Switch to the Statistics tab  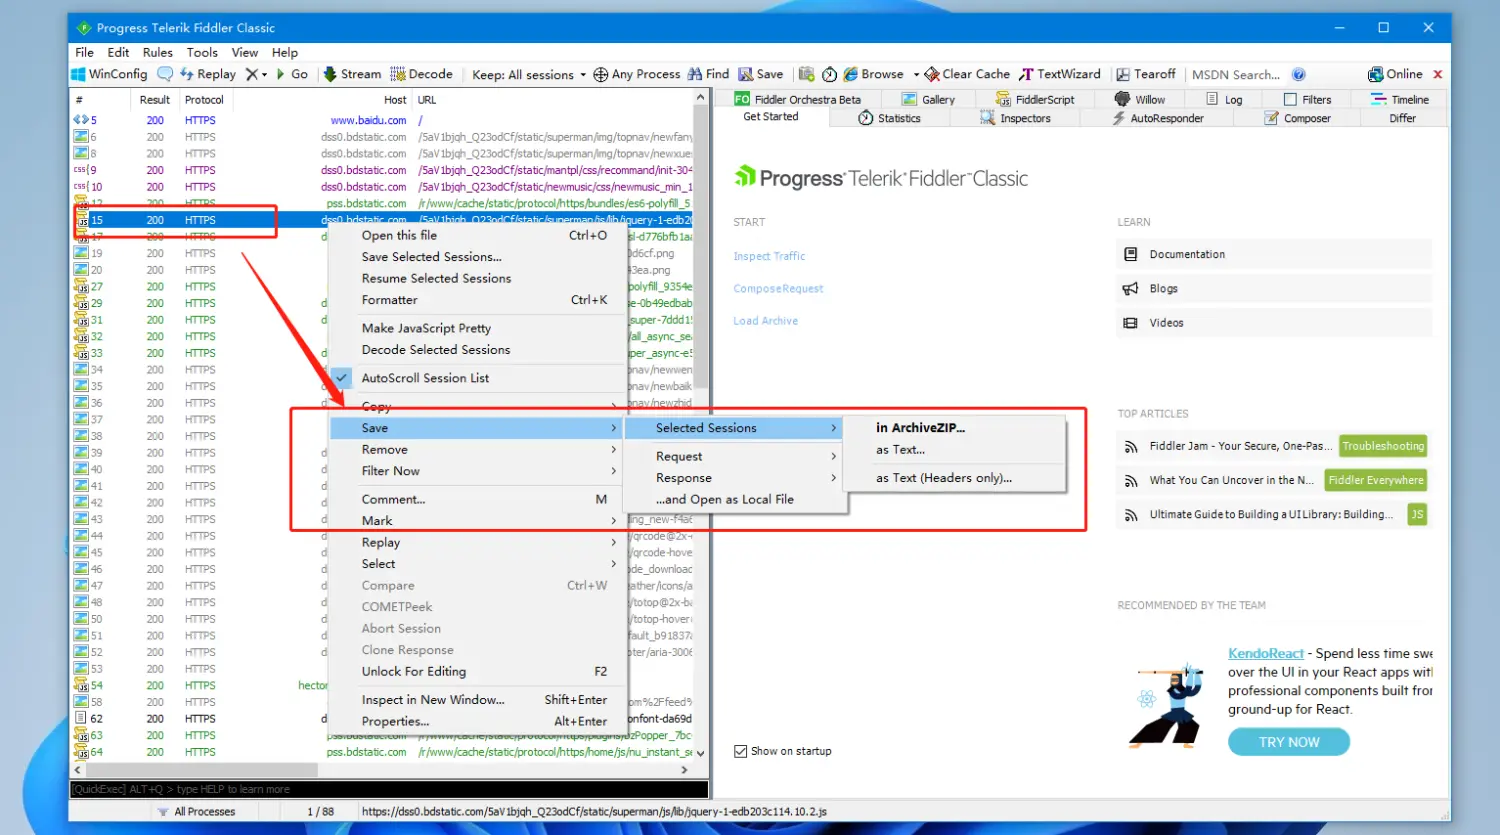889,118
